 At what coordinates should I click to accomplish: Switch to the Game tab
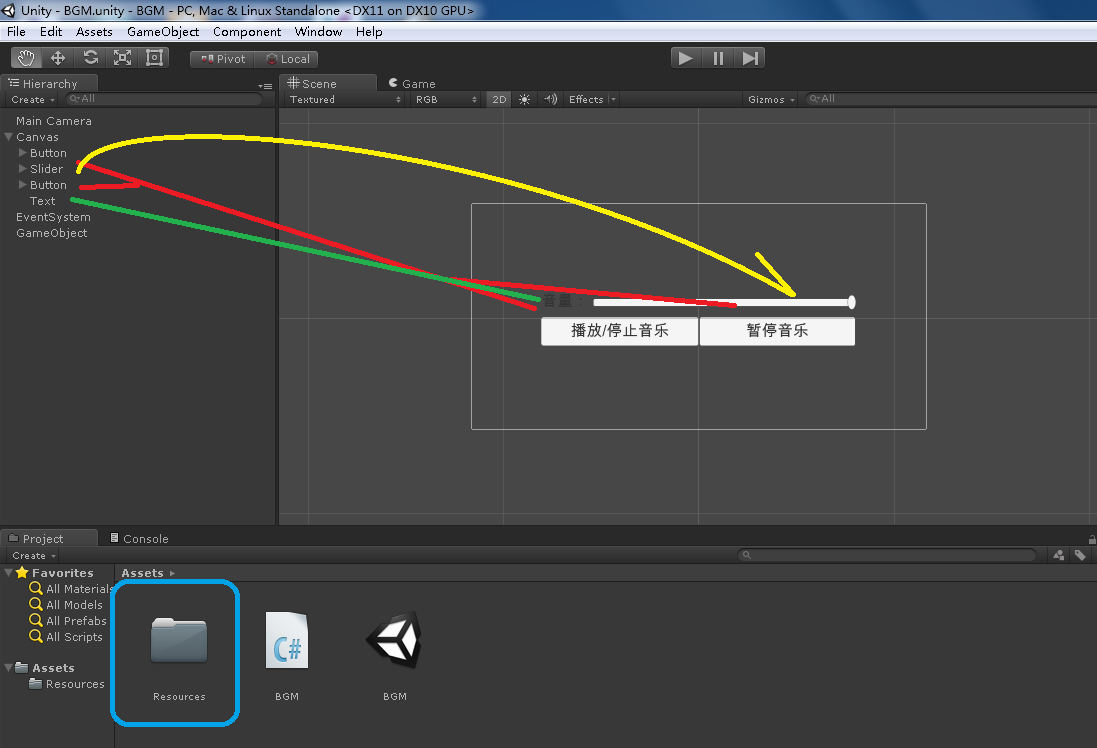tap(412, 83)
